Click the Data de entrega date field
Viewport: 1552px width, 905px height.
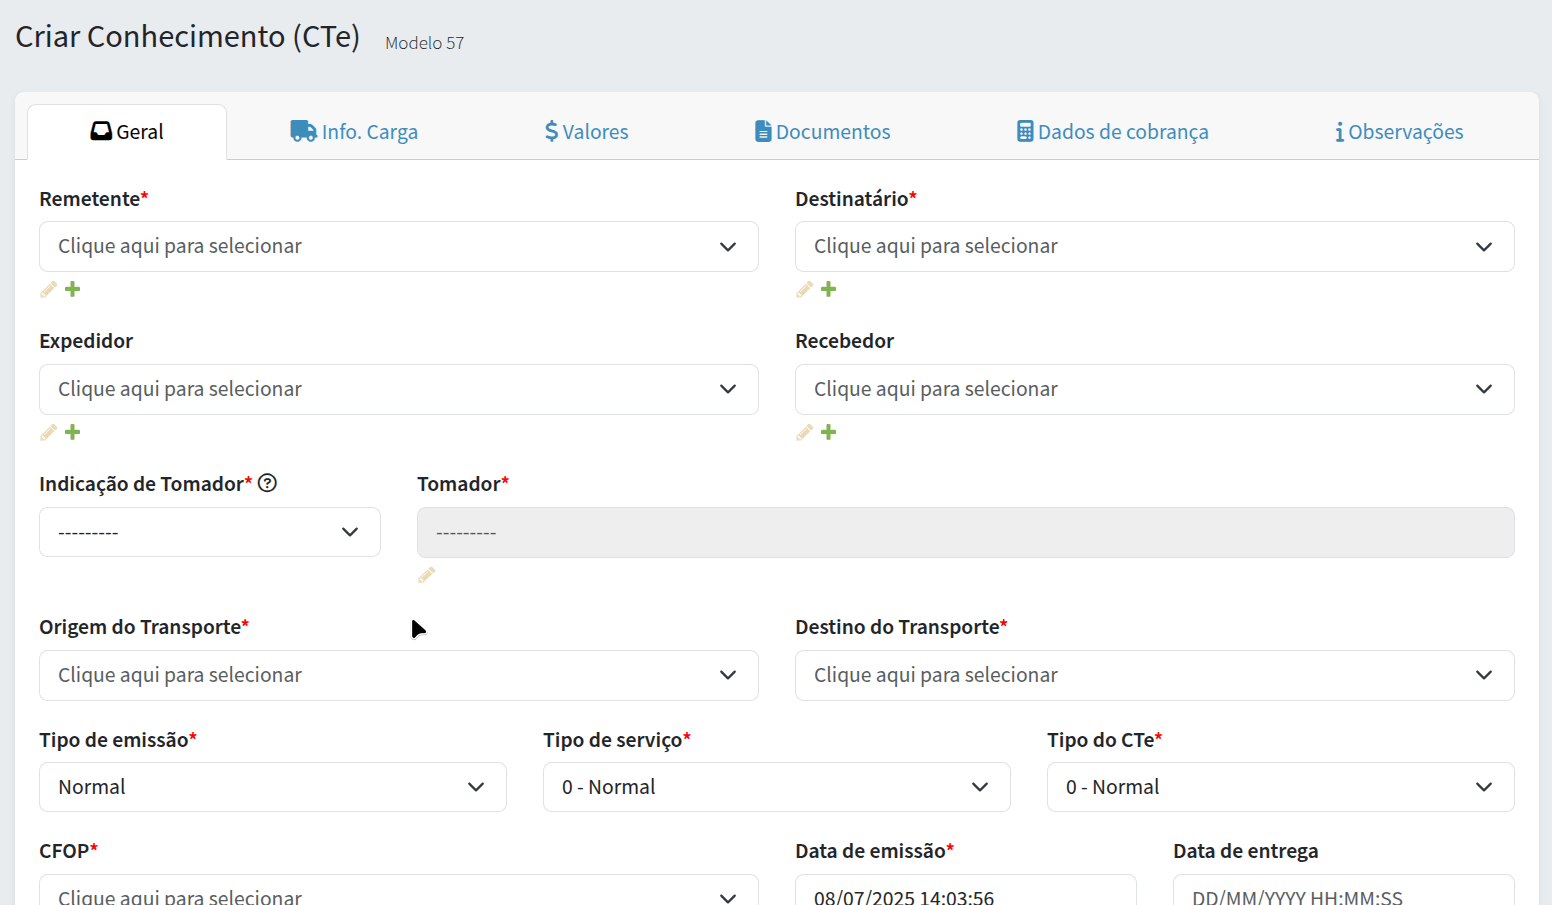pyautogui.click(x=1343, y=893)
